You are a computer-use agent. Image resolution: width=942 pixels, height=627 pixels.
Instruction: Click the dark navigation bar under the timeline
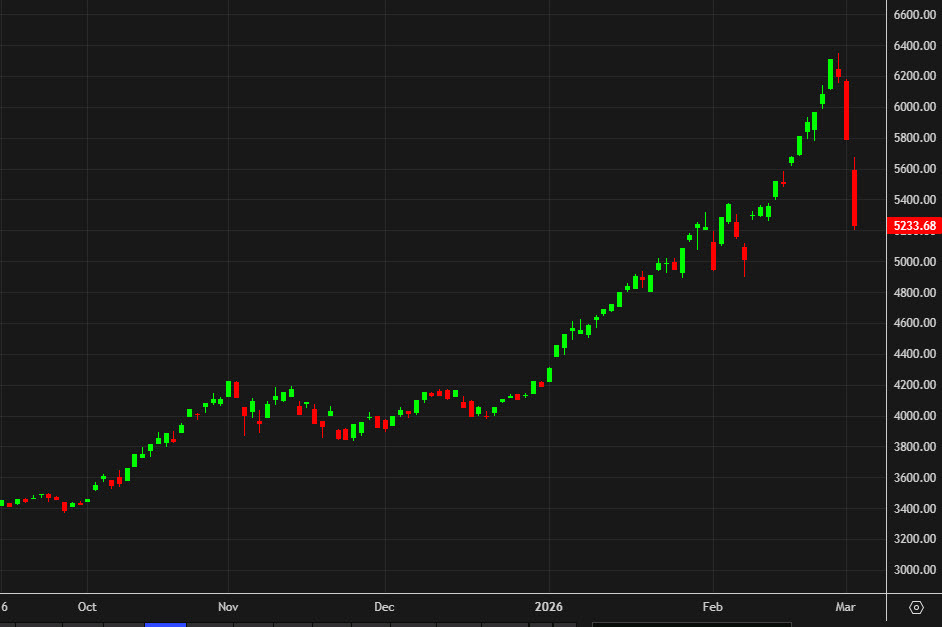450,624
